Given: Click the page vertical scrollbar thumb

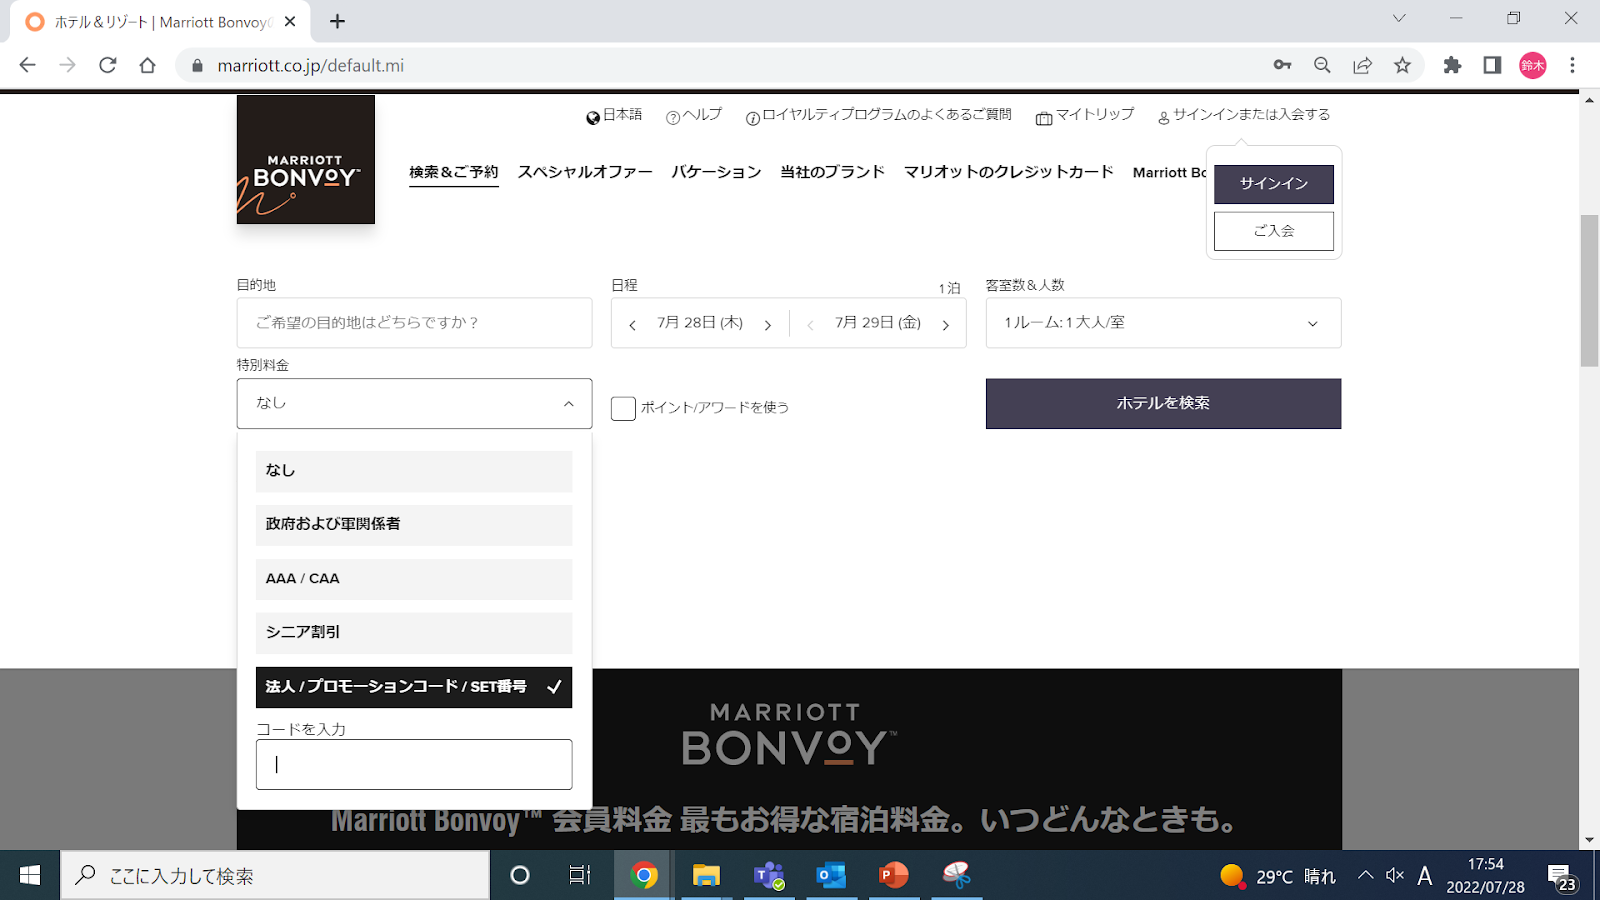Looking at the screenshot, I should click(1589, 290).
